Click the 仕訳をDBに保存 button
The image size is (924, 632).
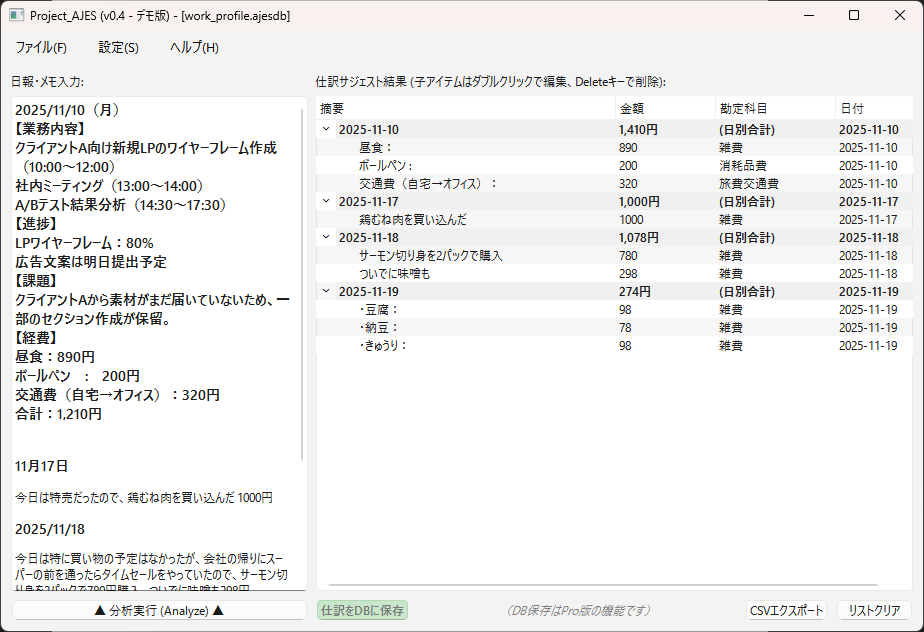coord(362,611)
